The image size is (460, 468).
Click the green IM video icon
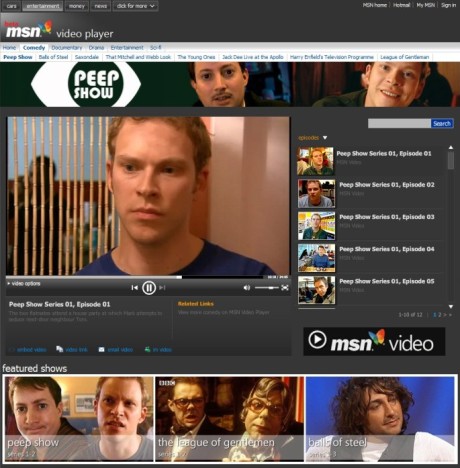[x=147, y=349]
